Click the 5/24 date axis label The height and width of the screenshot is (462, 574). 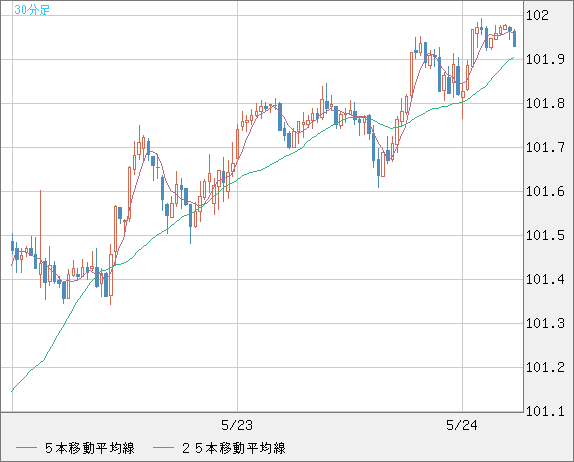[x=462, y=425]
